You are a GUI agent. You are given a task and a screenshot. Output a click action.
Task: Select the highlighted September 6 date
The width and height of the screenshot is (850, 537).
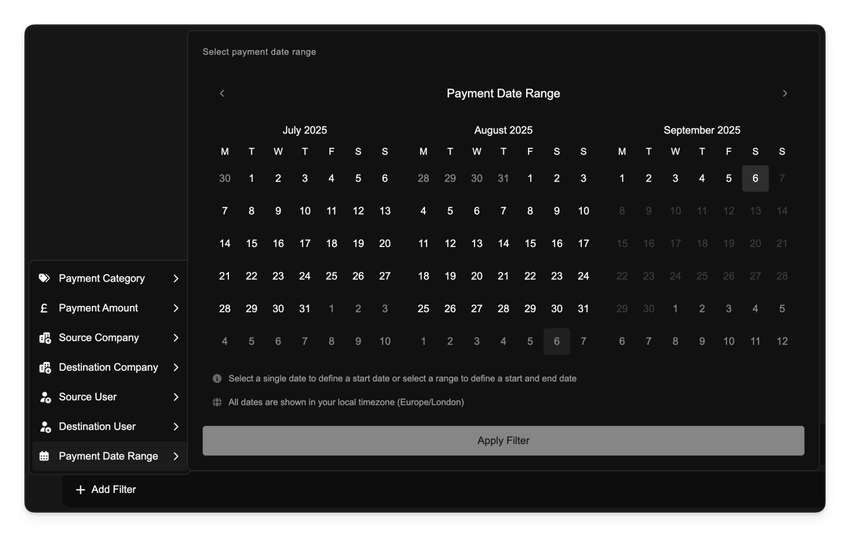(x=755, y=179)
